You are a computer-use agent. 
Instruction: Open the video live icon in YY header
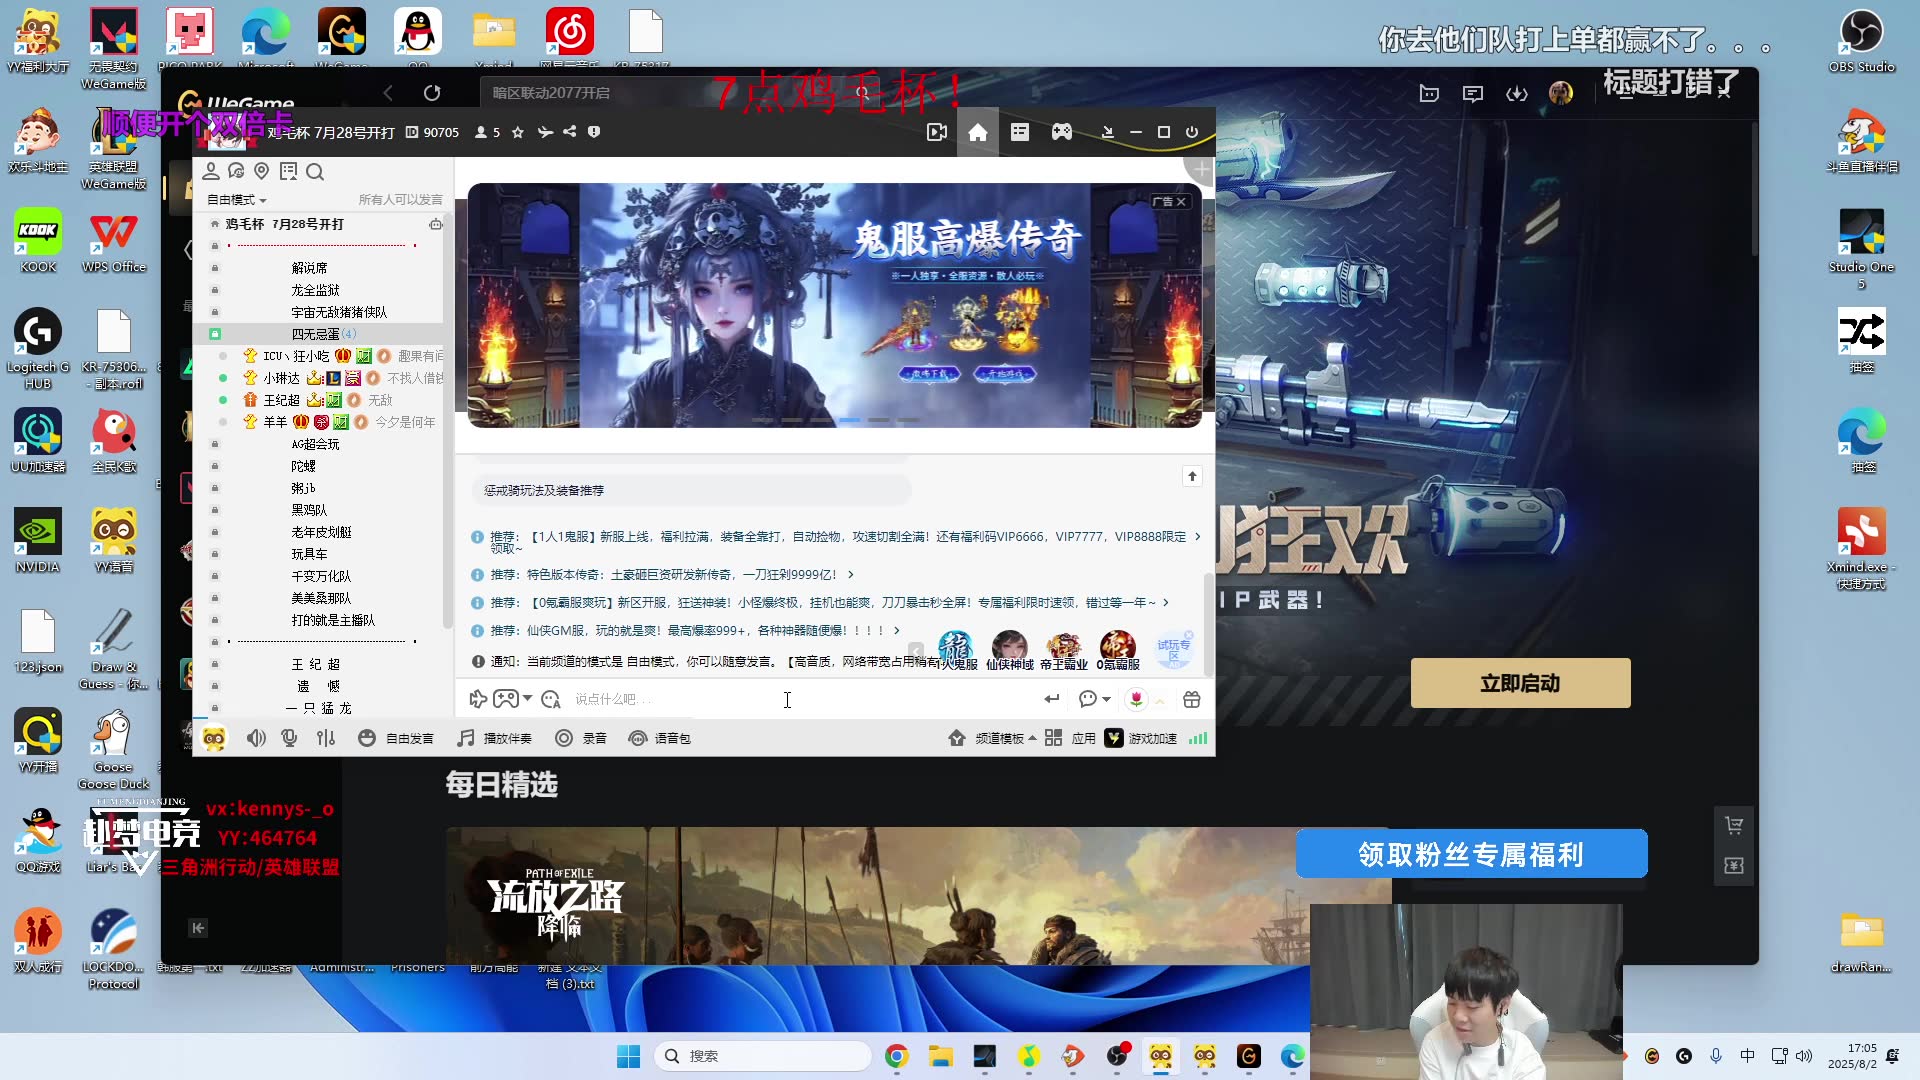[937, 132]
